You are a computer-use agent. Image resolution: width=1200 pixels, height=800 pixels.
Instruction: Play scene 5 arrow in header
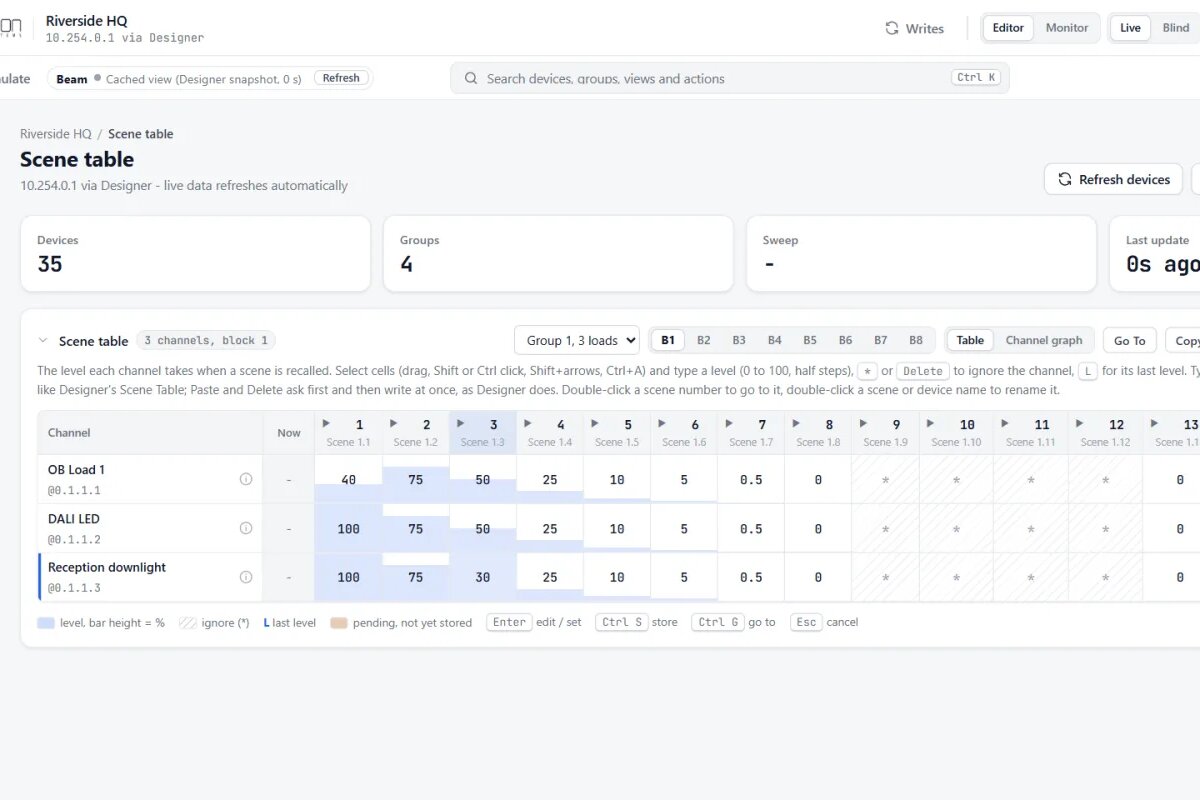pos(595,424)
